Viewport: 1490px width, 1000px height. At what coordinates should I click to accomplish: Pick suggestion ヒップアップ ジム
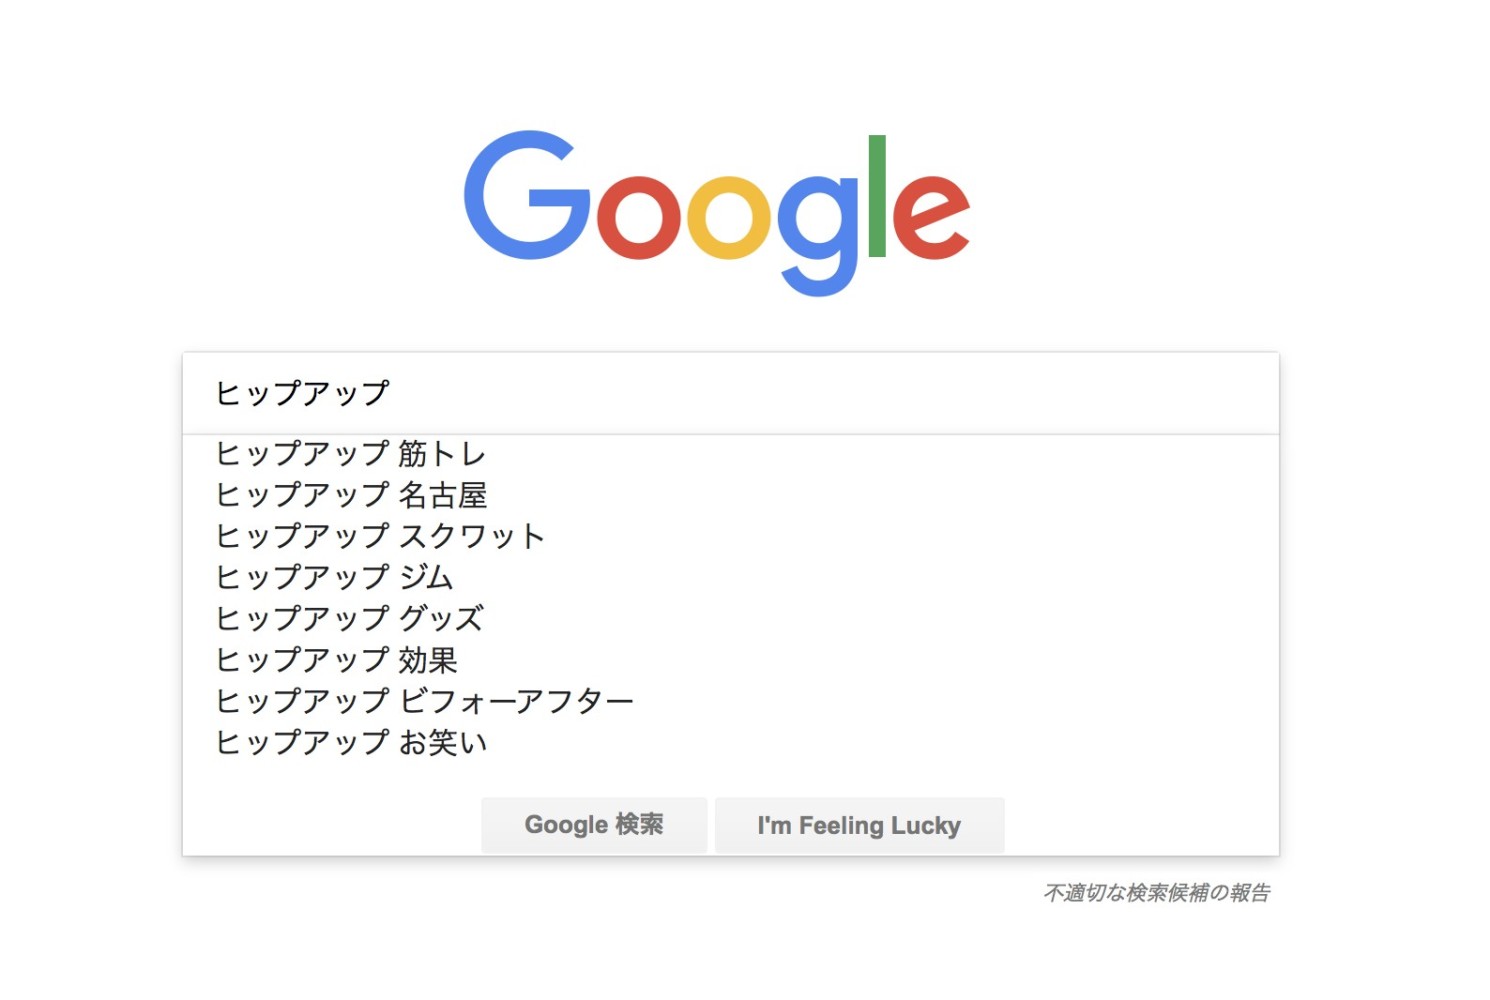click(x=730, y=577)
